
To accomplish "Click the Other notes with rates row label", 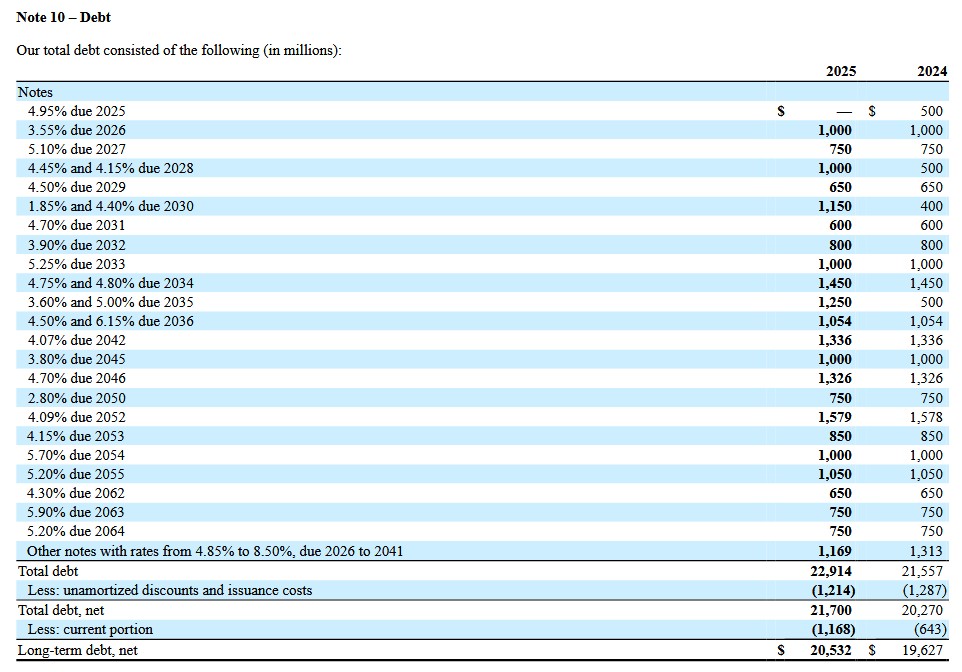I will pos(215,551).
